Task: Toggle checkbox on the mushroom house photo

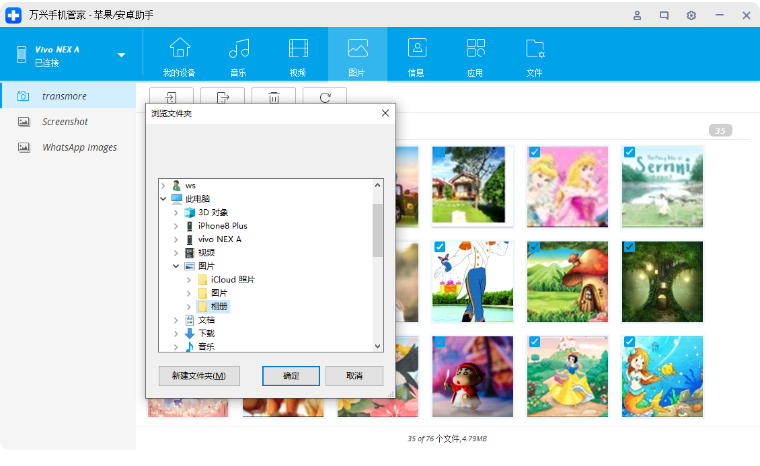Action: [x=534, y=247]
